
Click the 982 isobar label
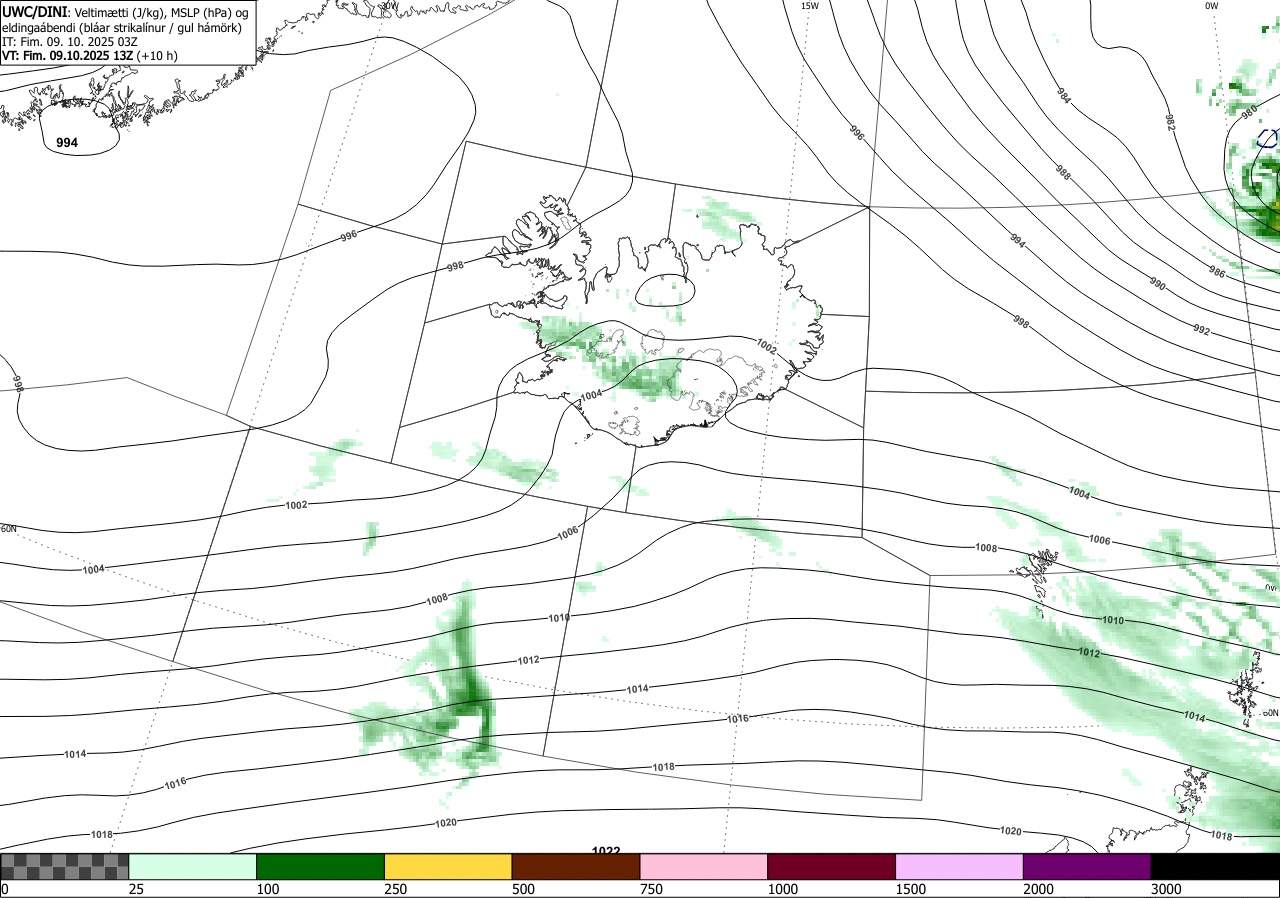1170,122
